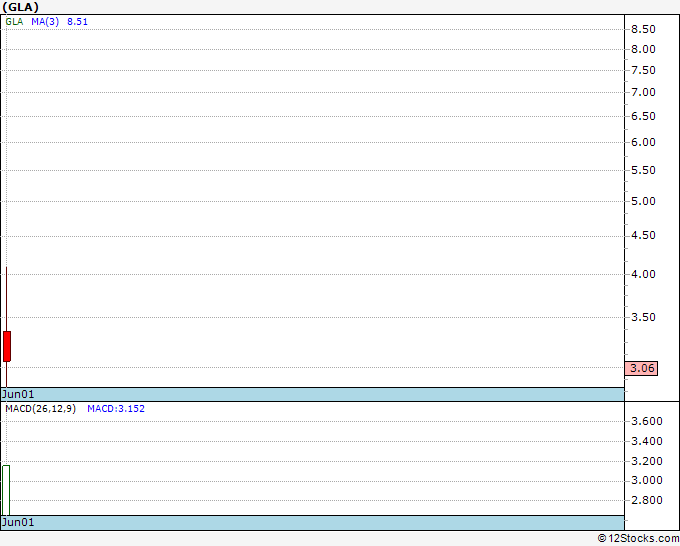Click the green GLA legend label
The image size is (680, 546).
point(14,22)
